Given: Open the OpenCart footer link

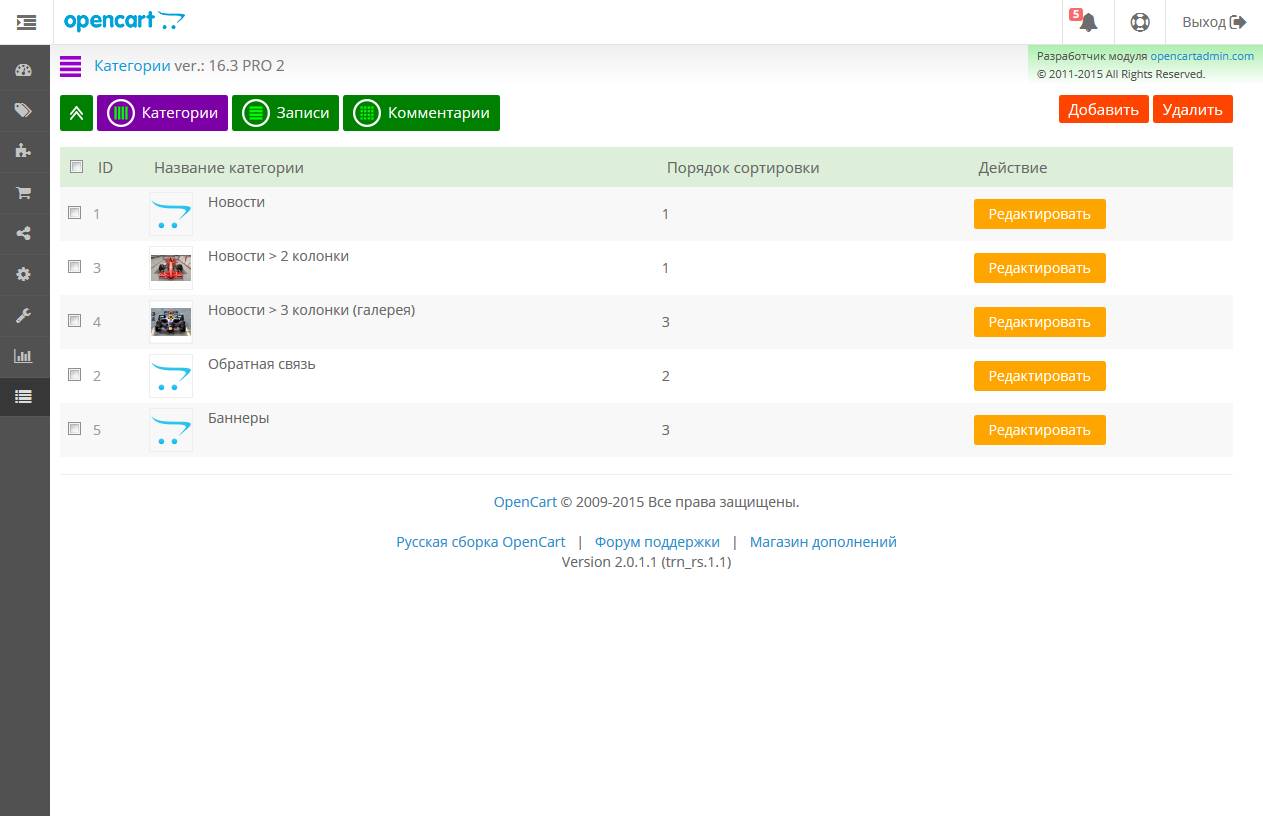Looking at the screenshot, I should click(x=525, y=502).
